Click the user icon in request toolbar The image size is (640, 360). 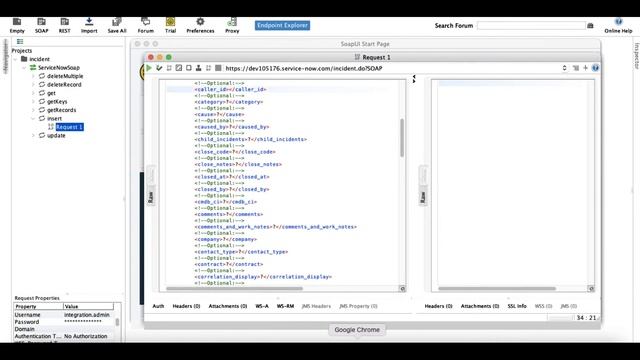point(198,68)
